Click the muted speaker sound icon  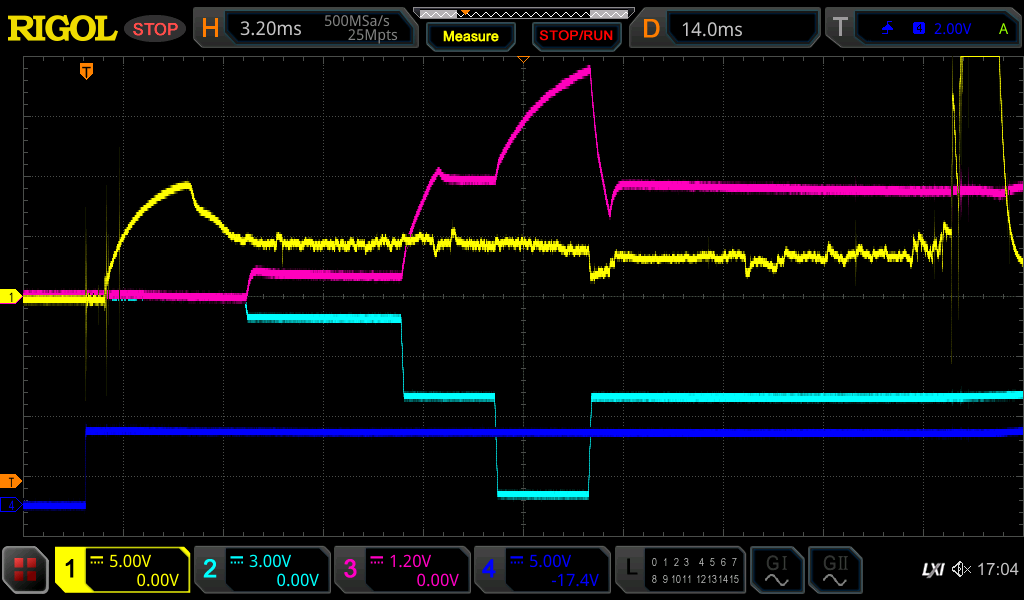coord(961,570)
